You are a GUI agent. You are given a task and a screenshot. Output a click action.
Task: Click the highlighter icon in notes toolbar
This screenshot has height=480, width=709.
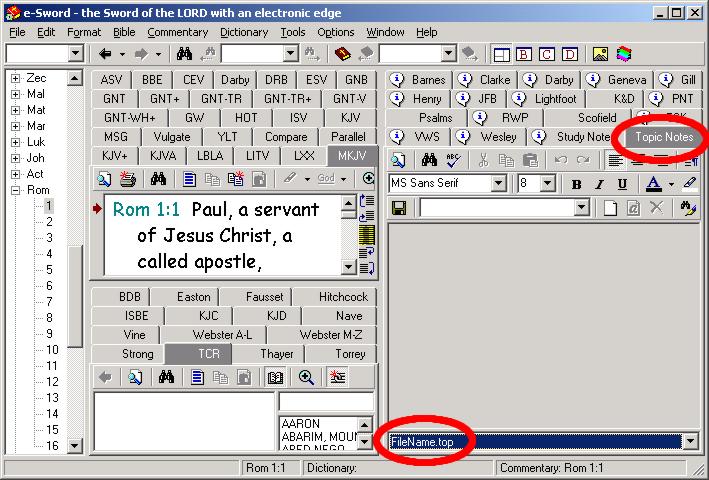689,184
